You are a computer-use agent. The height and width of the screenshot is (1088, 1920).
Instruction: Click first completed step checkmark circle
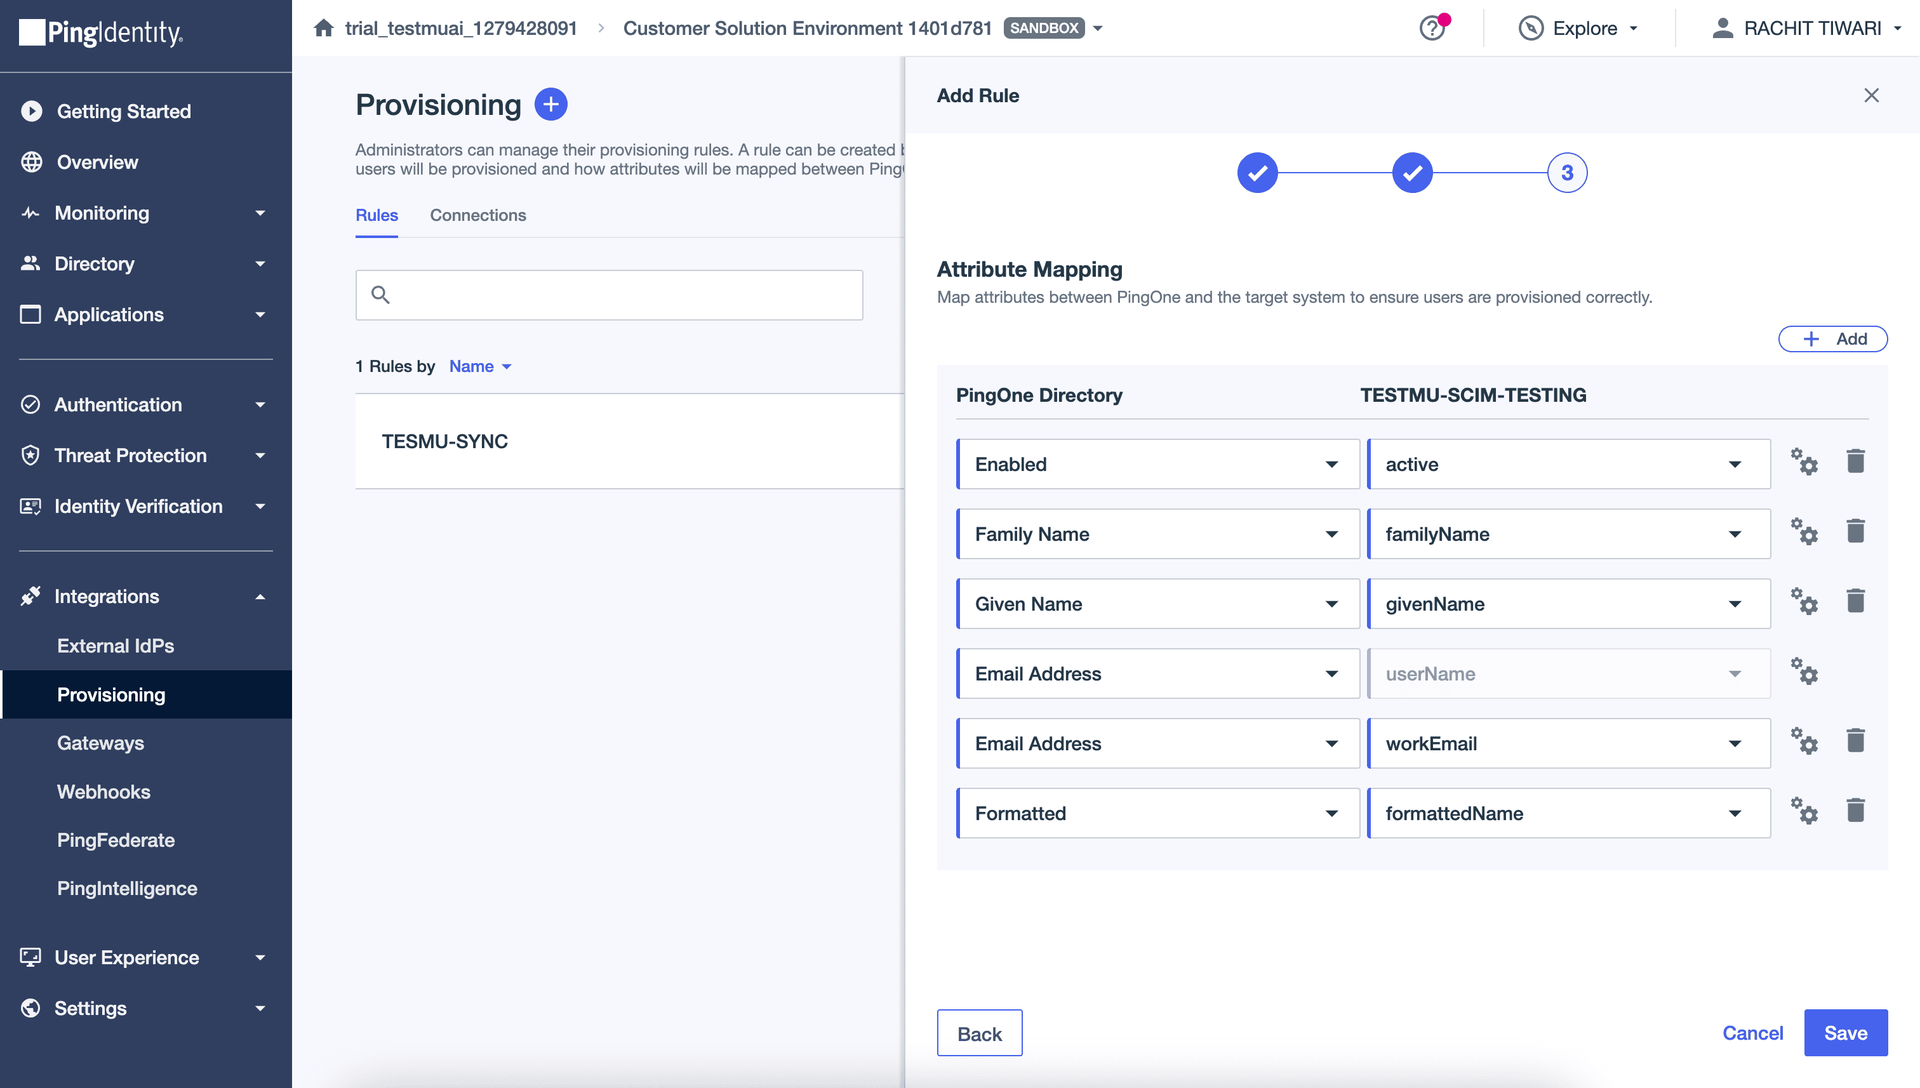(1257, 173)
